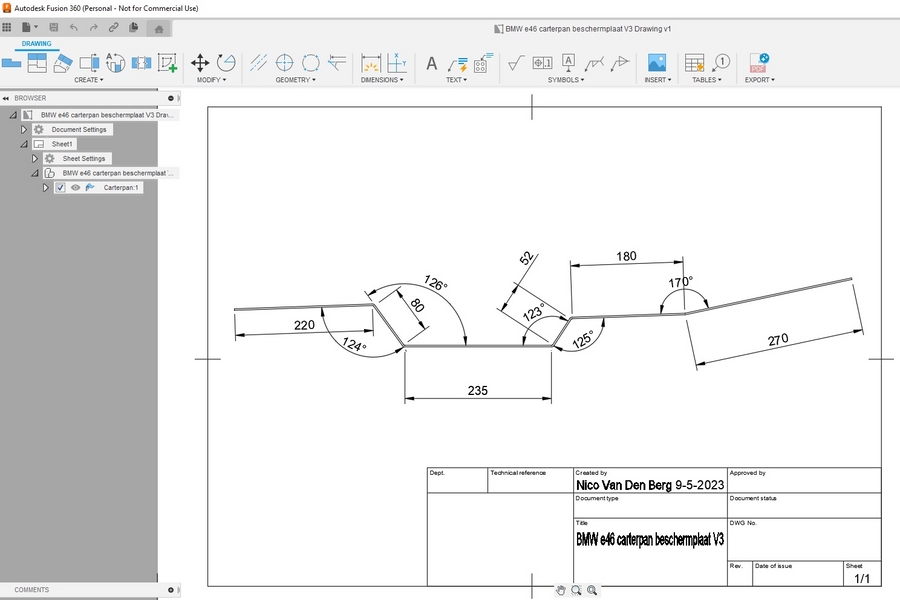Screen dimensions: 900x600
Task: Select the Taper and Slope symbol tool
Action: pyautogui.click(x=620, y=63)
